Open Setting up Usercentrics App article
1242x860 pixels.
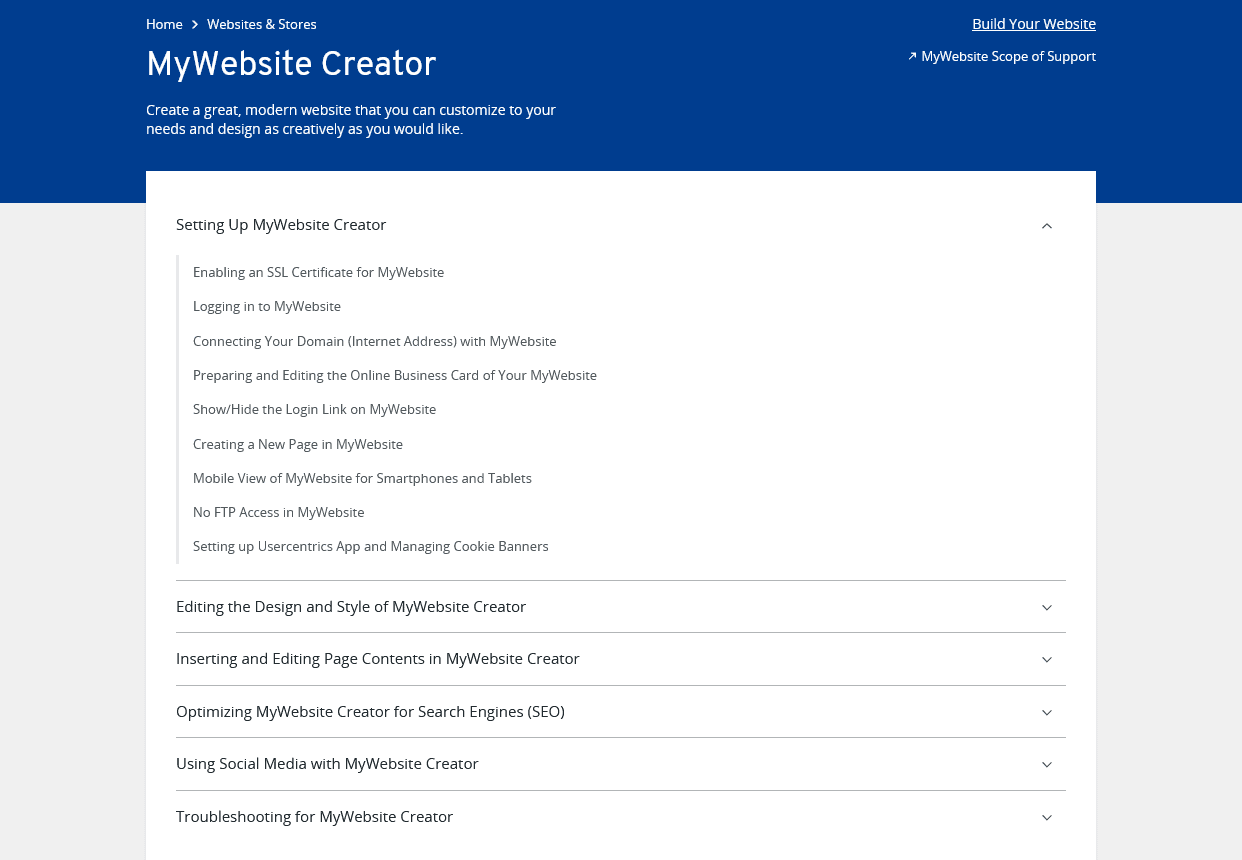point(371,546)
